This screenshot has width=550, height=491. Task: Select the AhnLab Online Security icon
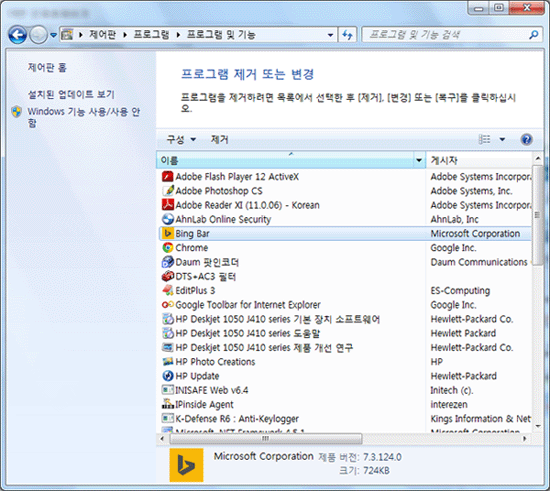pyautogui.click(x=168, y=219)
